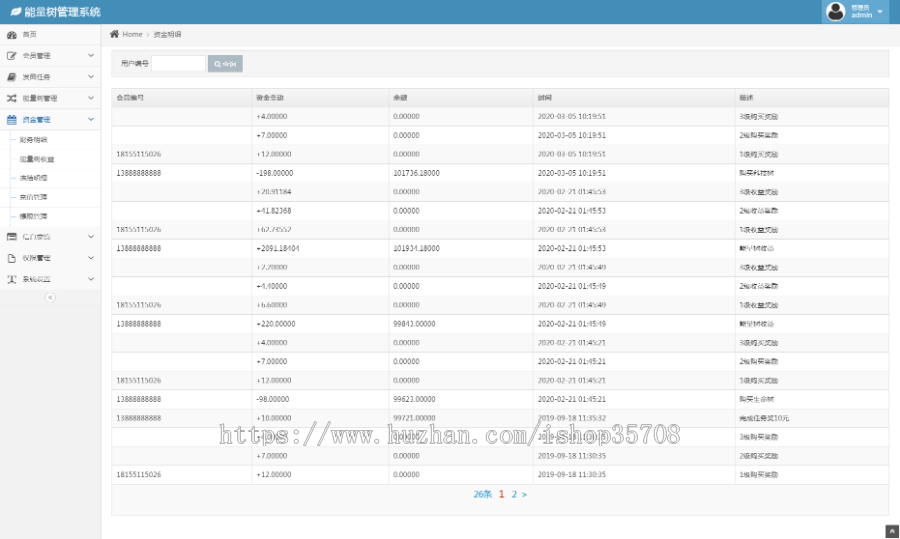Expand the 发布任务 chevron
Screen dimensions: 900x539
tap(91, 76)
